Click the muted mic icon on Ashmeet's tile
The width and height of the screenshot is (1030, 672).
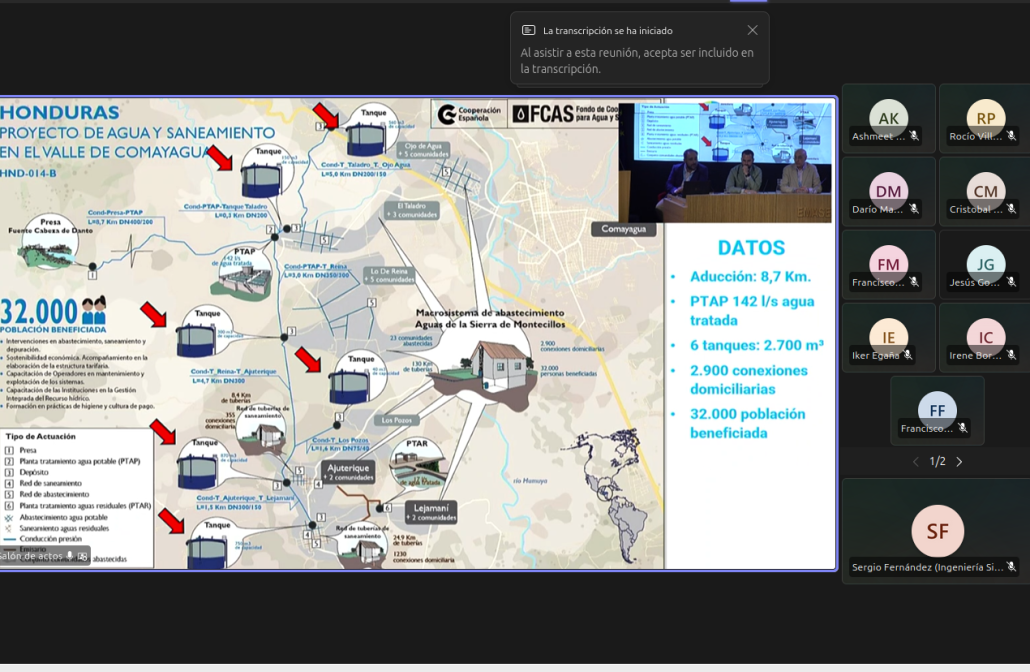914,136
